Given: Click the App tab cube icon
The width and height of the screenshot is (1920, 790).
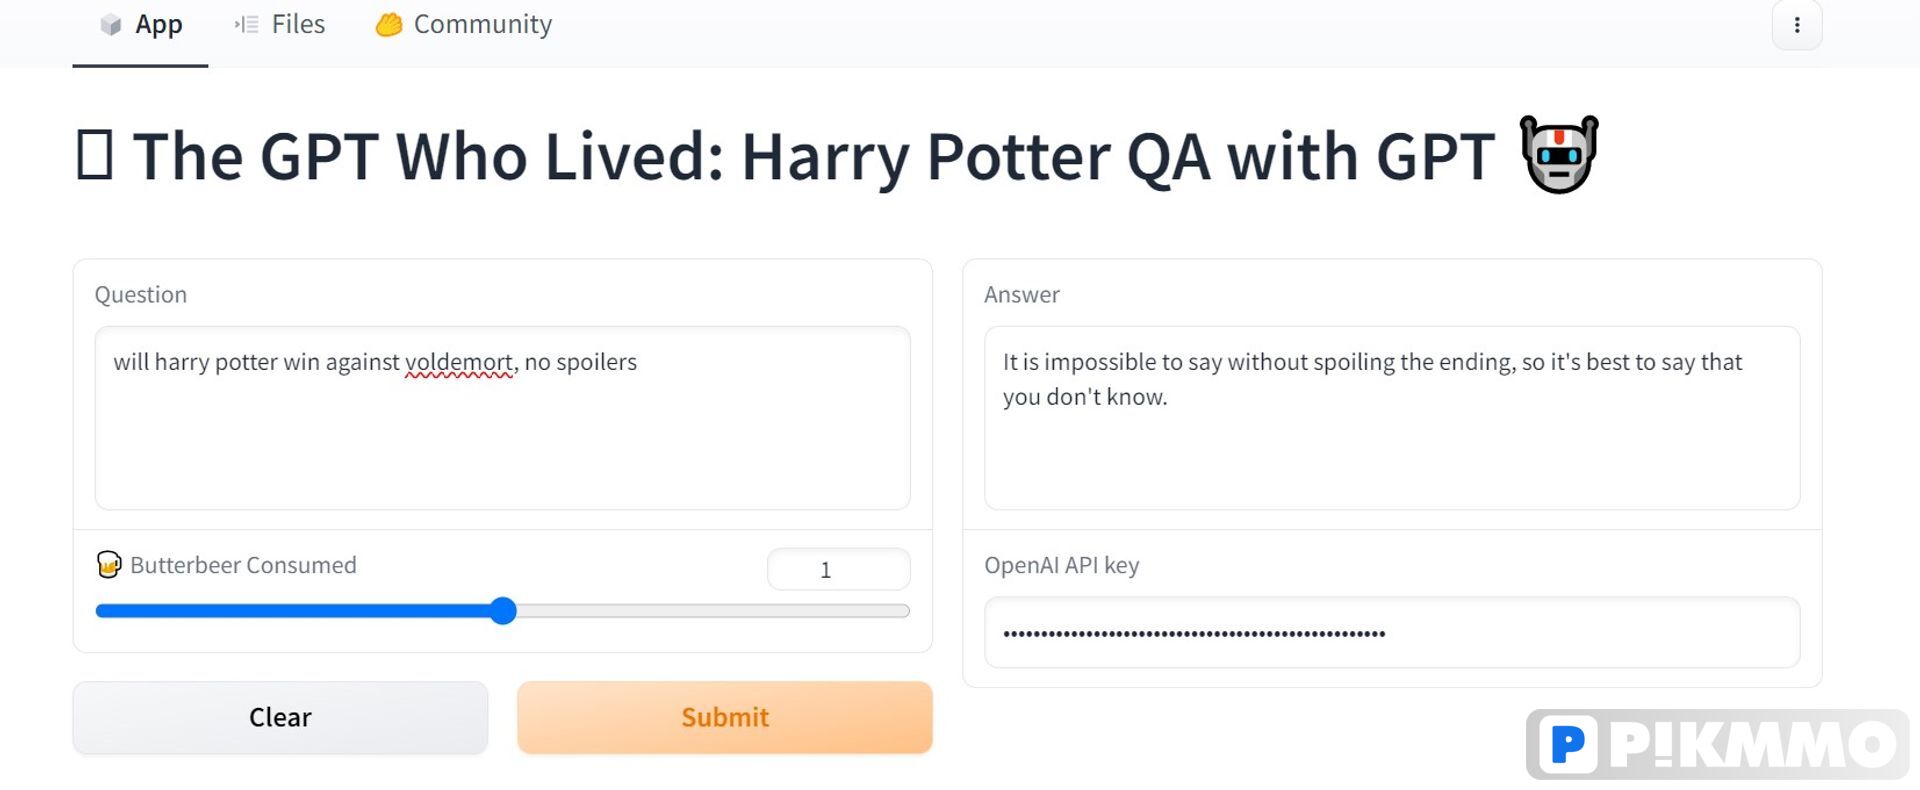Looking at the screenshot, I should pos(111,25).
